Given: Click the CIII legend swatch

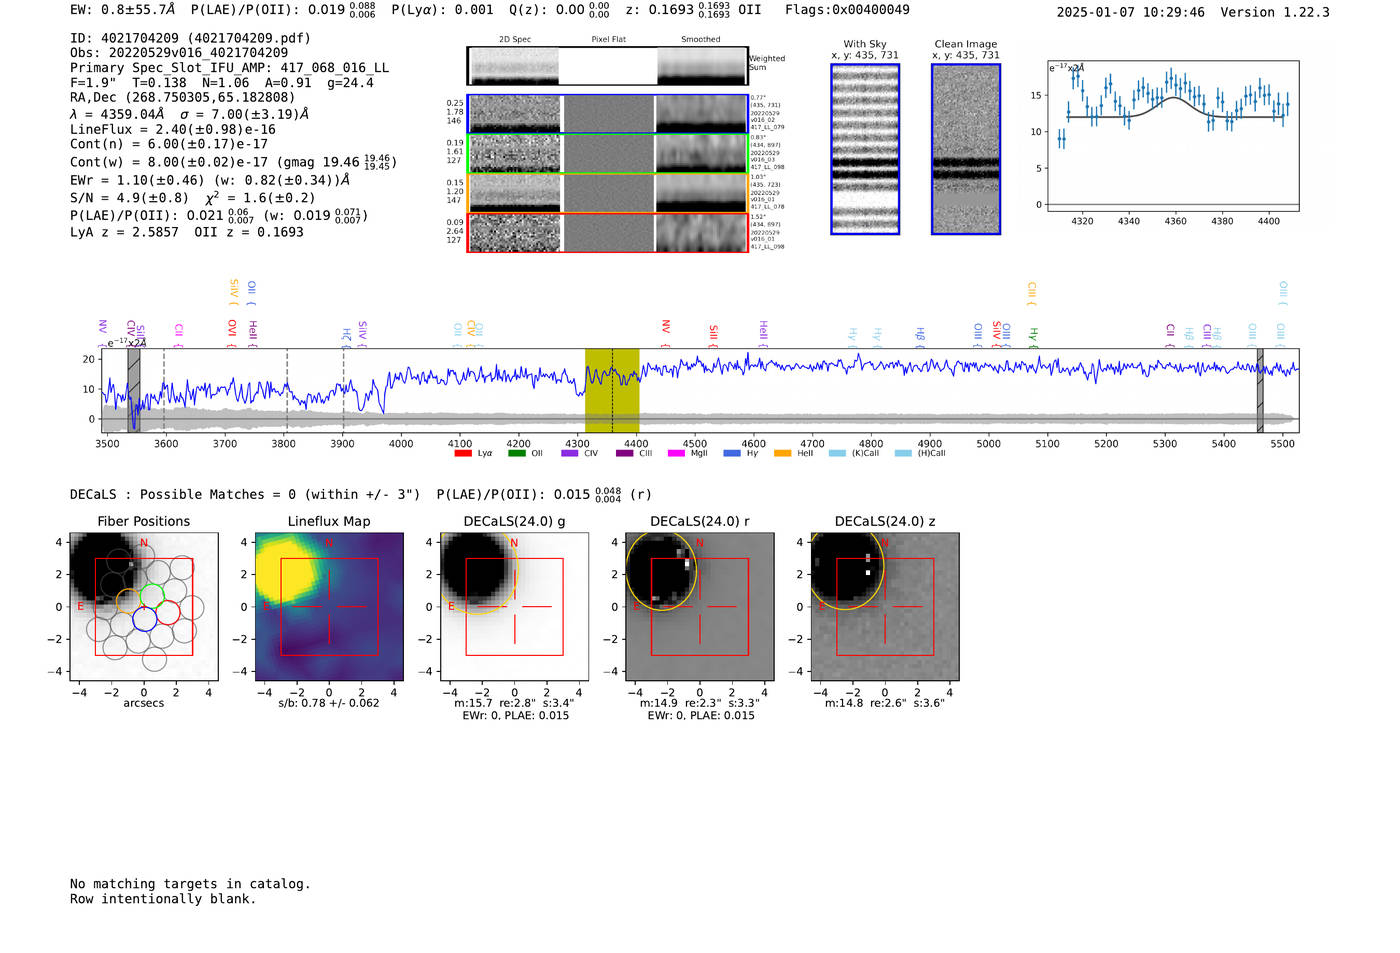Looking at the screenshot, I should [x=624, y=453].
